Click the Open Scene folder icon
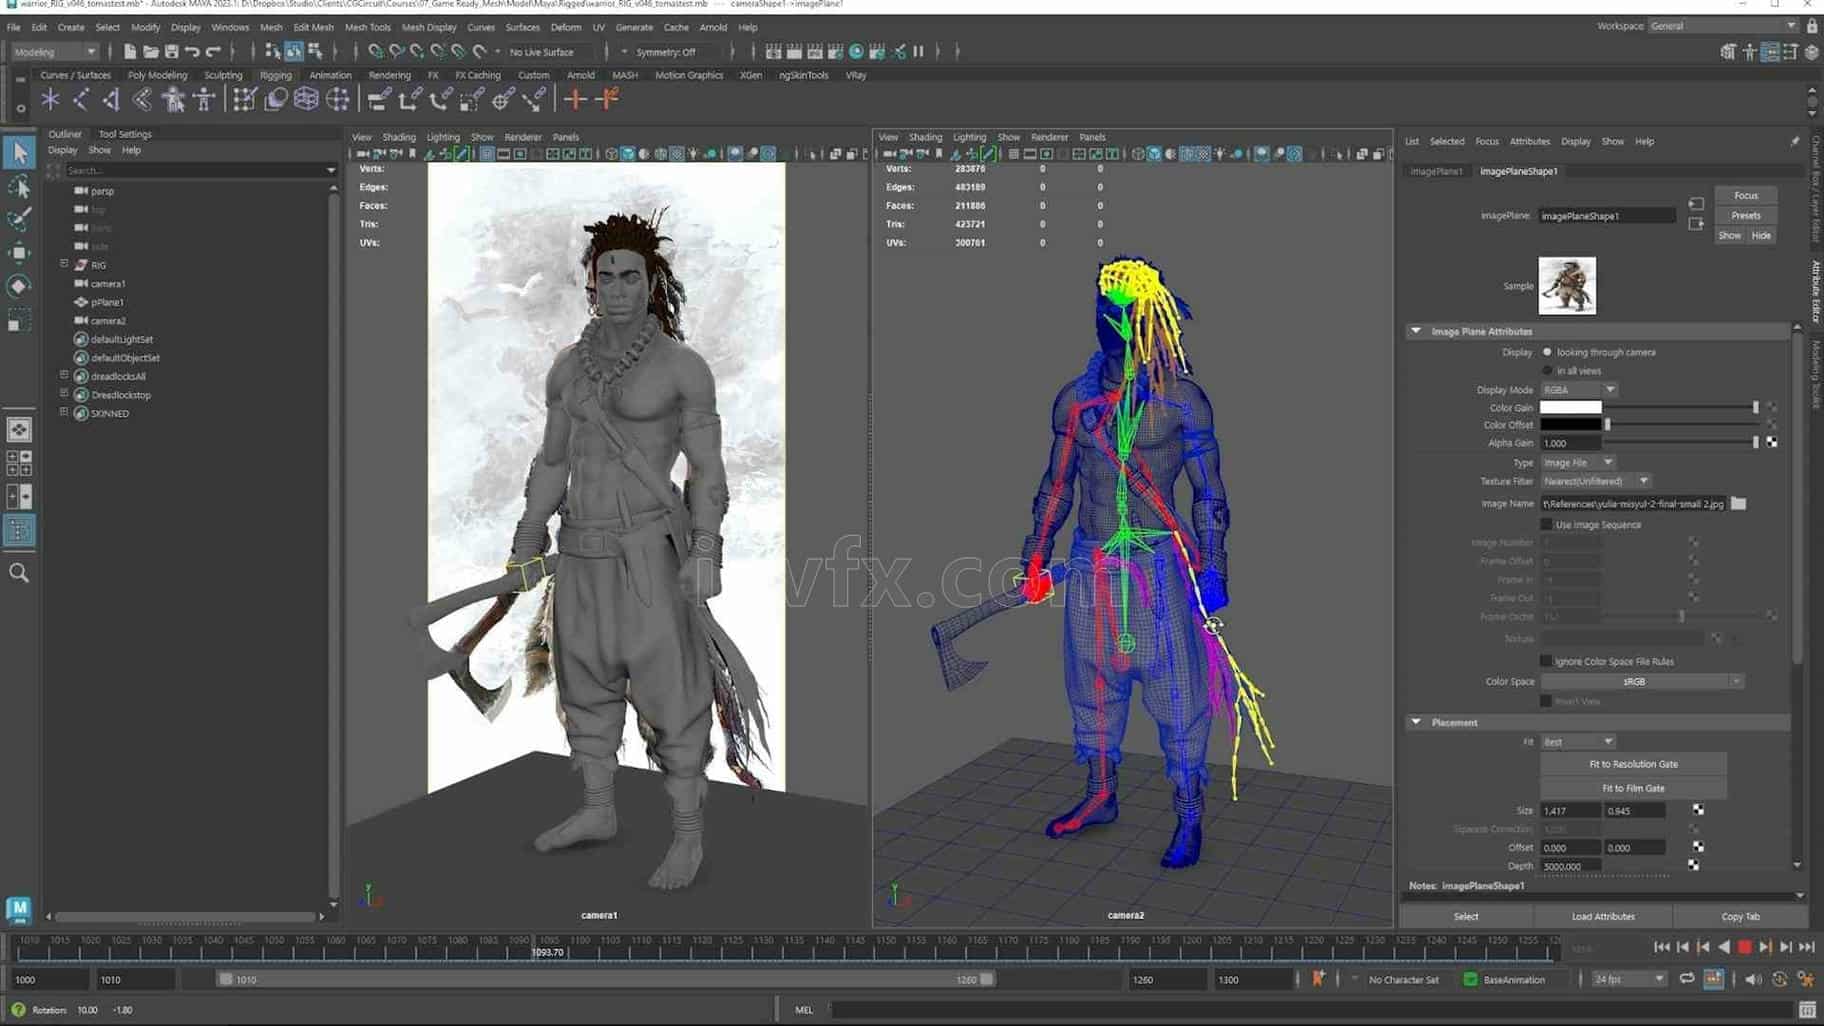The image size is (1824, 1026). (x=151, y=51)
